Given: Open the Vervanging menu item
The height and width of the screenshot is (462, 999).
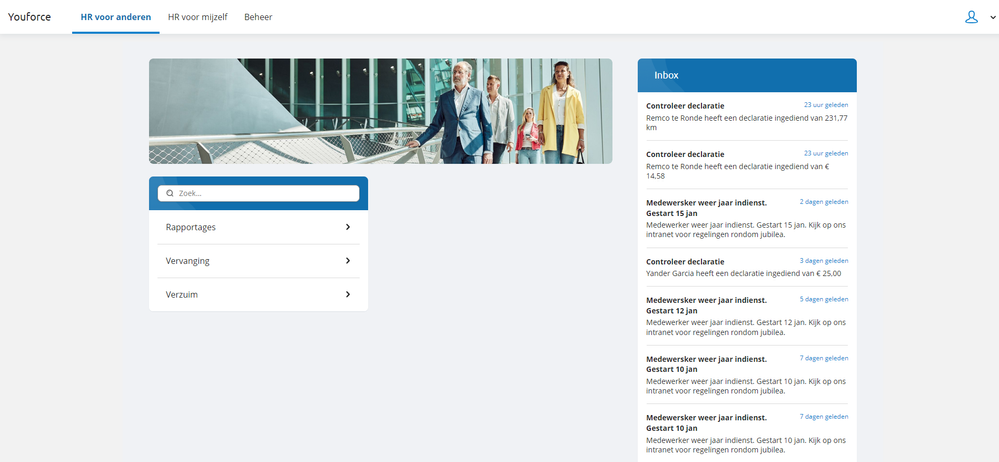Looking at the screenshot, I should pyautogui.click(x=259, y=261).
